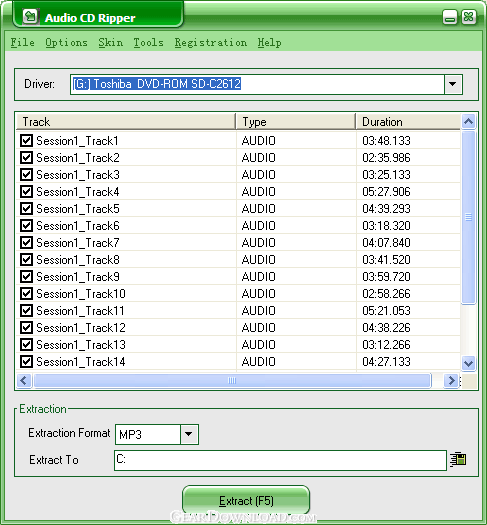Click the horizontal scroll left arrow
The width and height of the screenshot is (487, 525).
point(24,381)
